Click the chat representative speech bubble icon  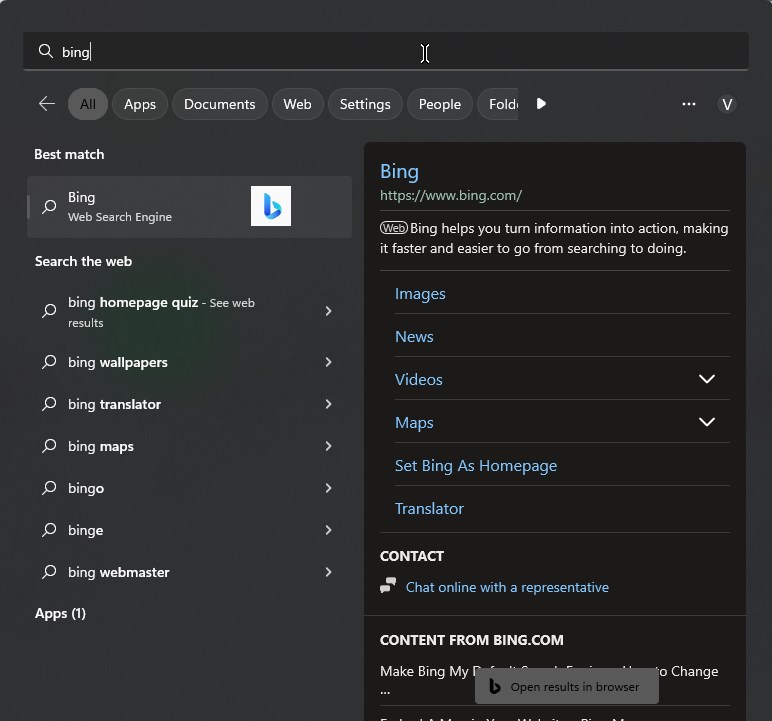tap(388, 587)
